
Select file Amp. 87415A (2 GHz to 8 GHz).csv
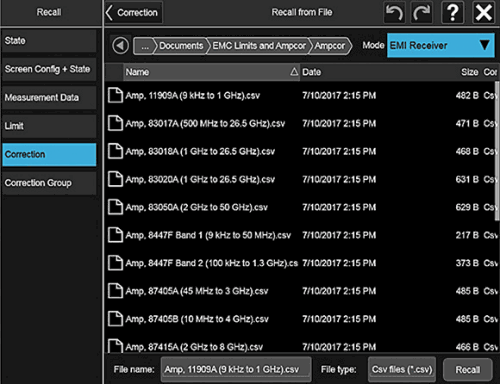point(194,347)
